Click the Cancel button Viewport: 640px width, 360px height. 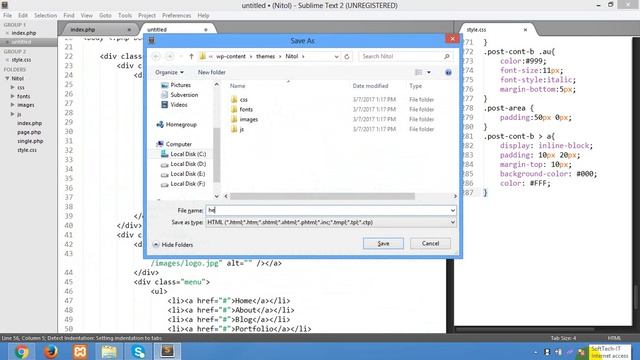(430, 243)
